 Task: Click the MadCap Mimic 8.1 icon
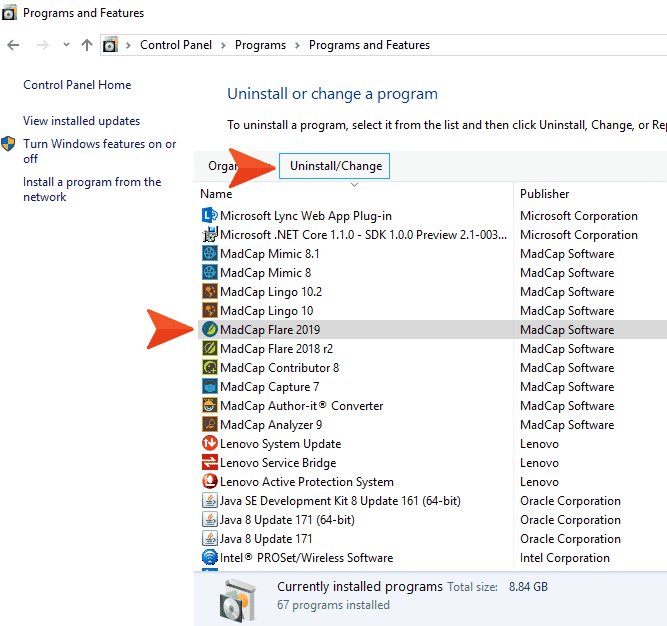(x=209, y=253)
